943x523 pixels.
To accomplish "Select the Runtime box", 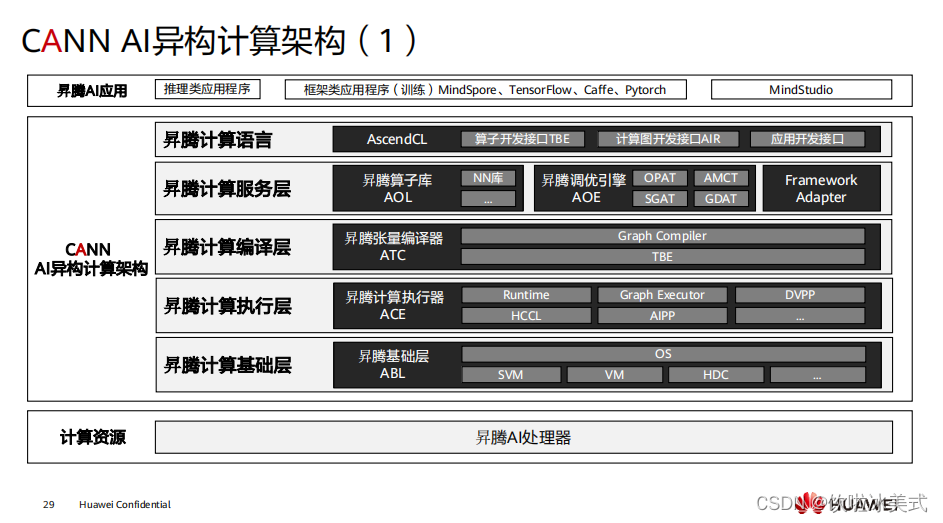I will (526, 295).
